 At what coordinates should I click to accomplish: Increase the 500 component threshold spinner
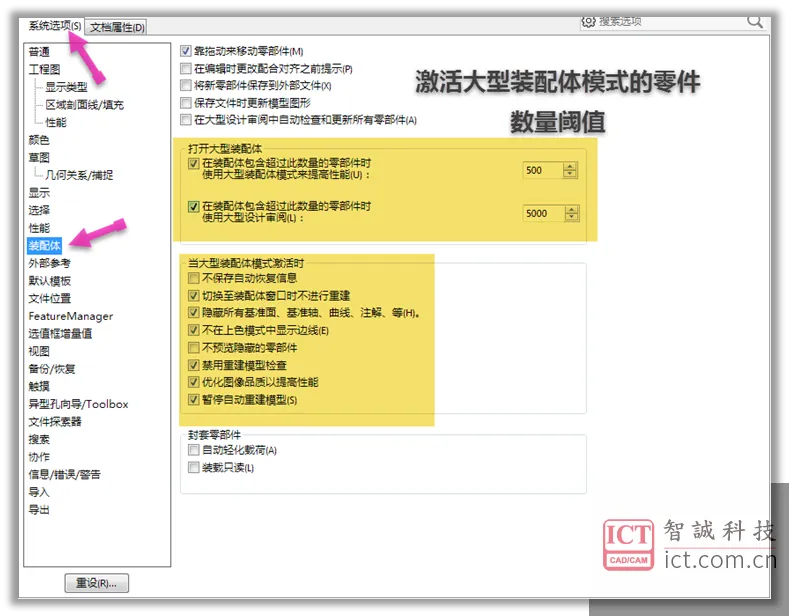pyautogui.click(x=570, y=167)
